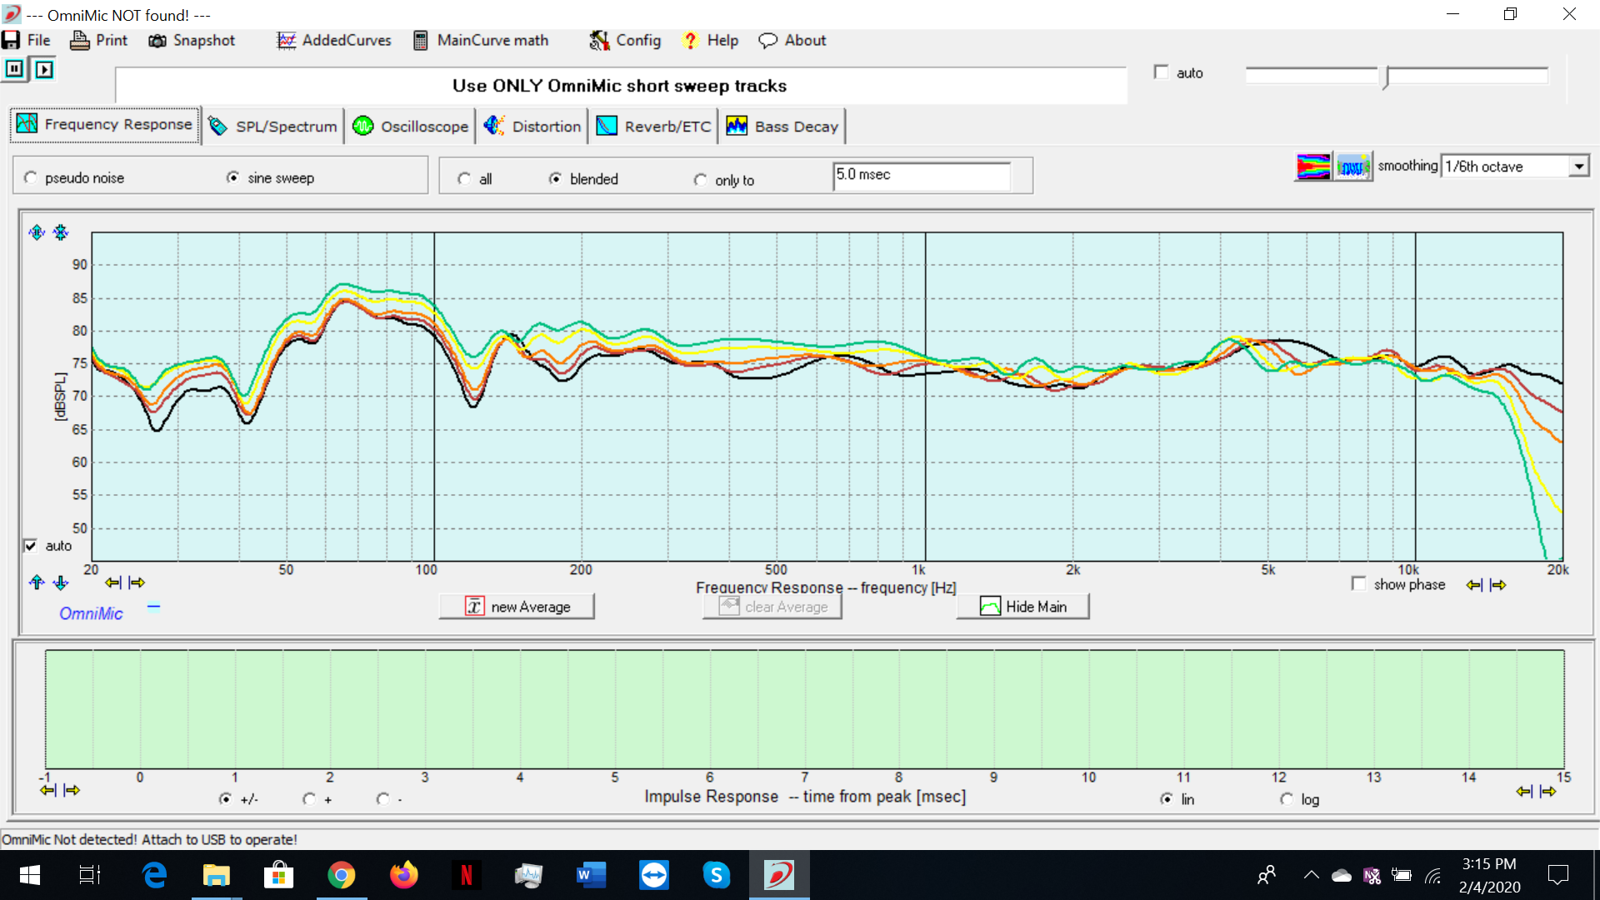Open the Config menu

point(625,40)
